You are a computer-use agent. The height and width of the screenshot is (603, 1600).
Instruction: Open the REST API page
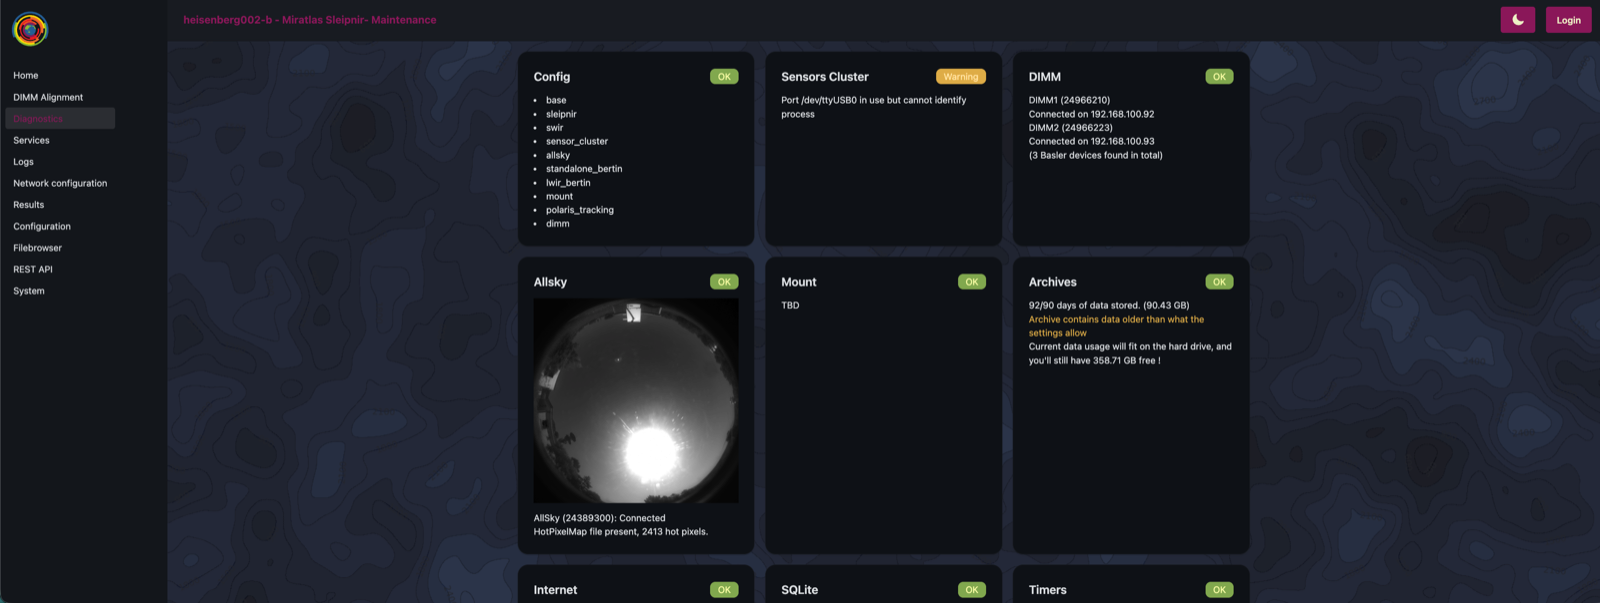coord(33,269)
